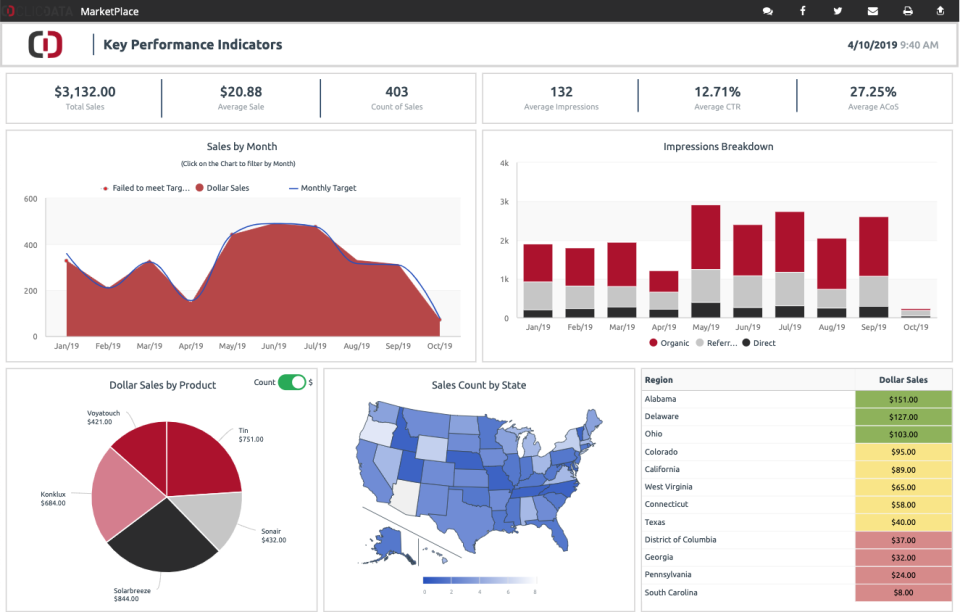
Task: Click the export upload icon
Action: (x=940, y=10)
